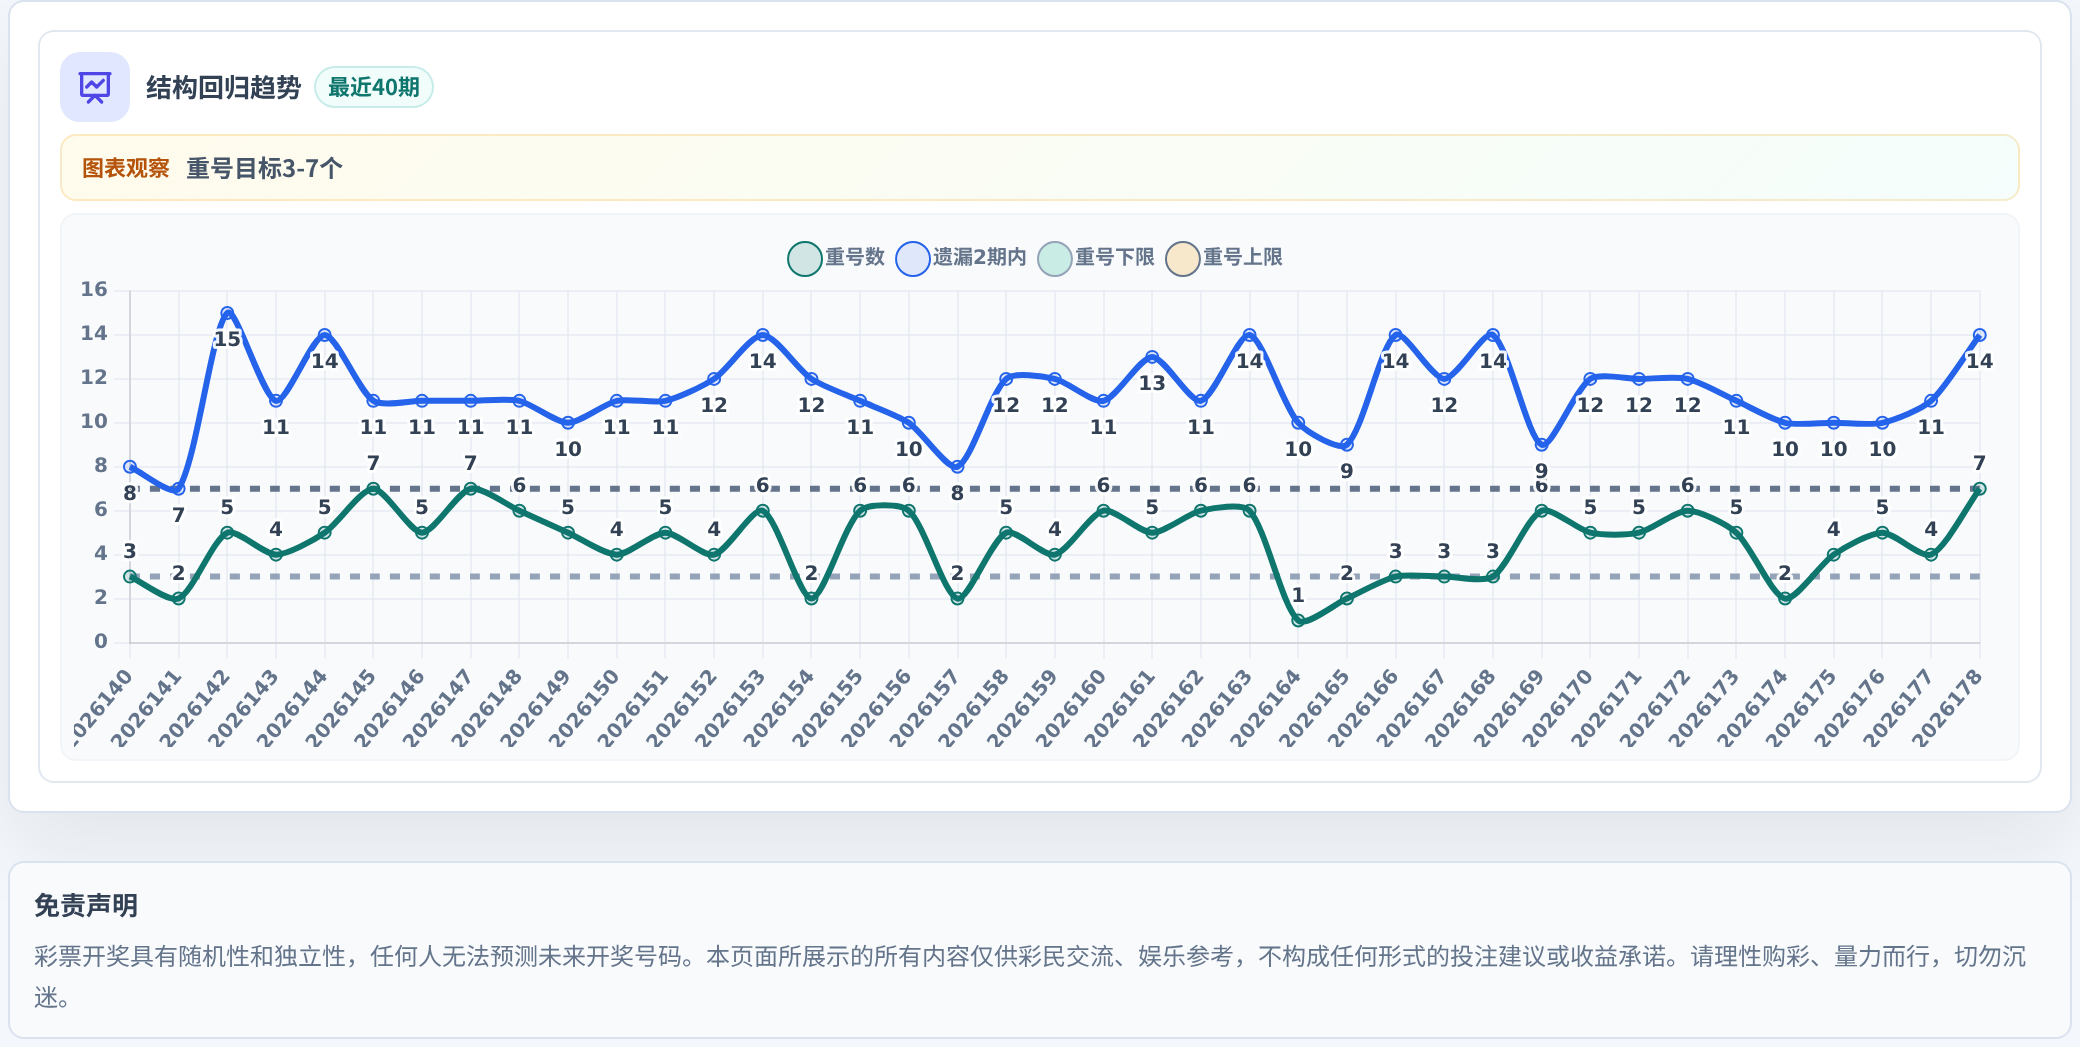Click x-axis label 2026145
The height and width of the screenshot is (1047, 2080).
pyautogui.click(x=341, y=708)
